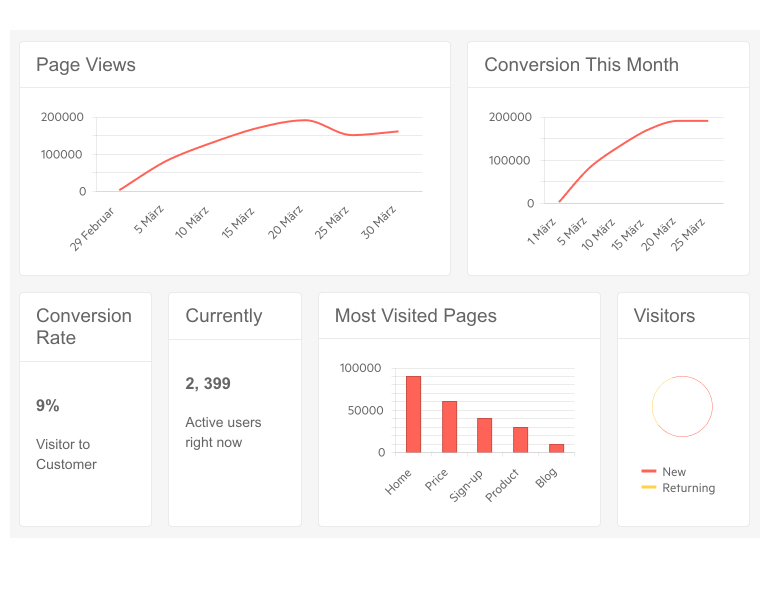Click the 29 Februar axis label
The image size is (770, 598).
(93, 229)
